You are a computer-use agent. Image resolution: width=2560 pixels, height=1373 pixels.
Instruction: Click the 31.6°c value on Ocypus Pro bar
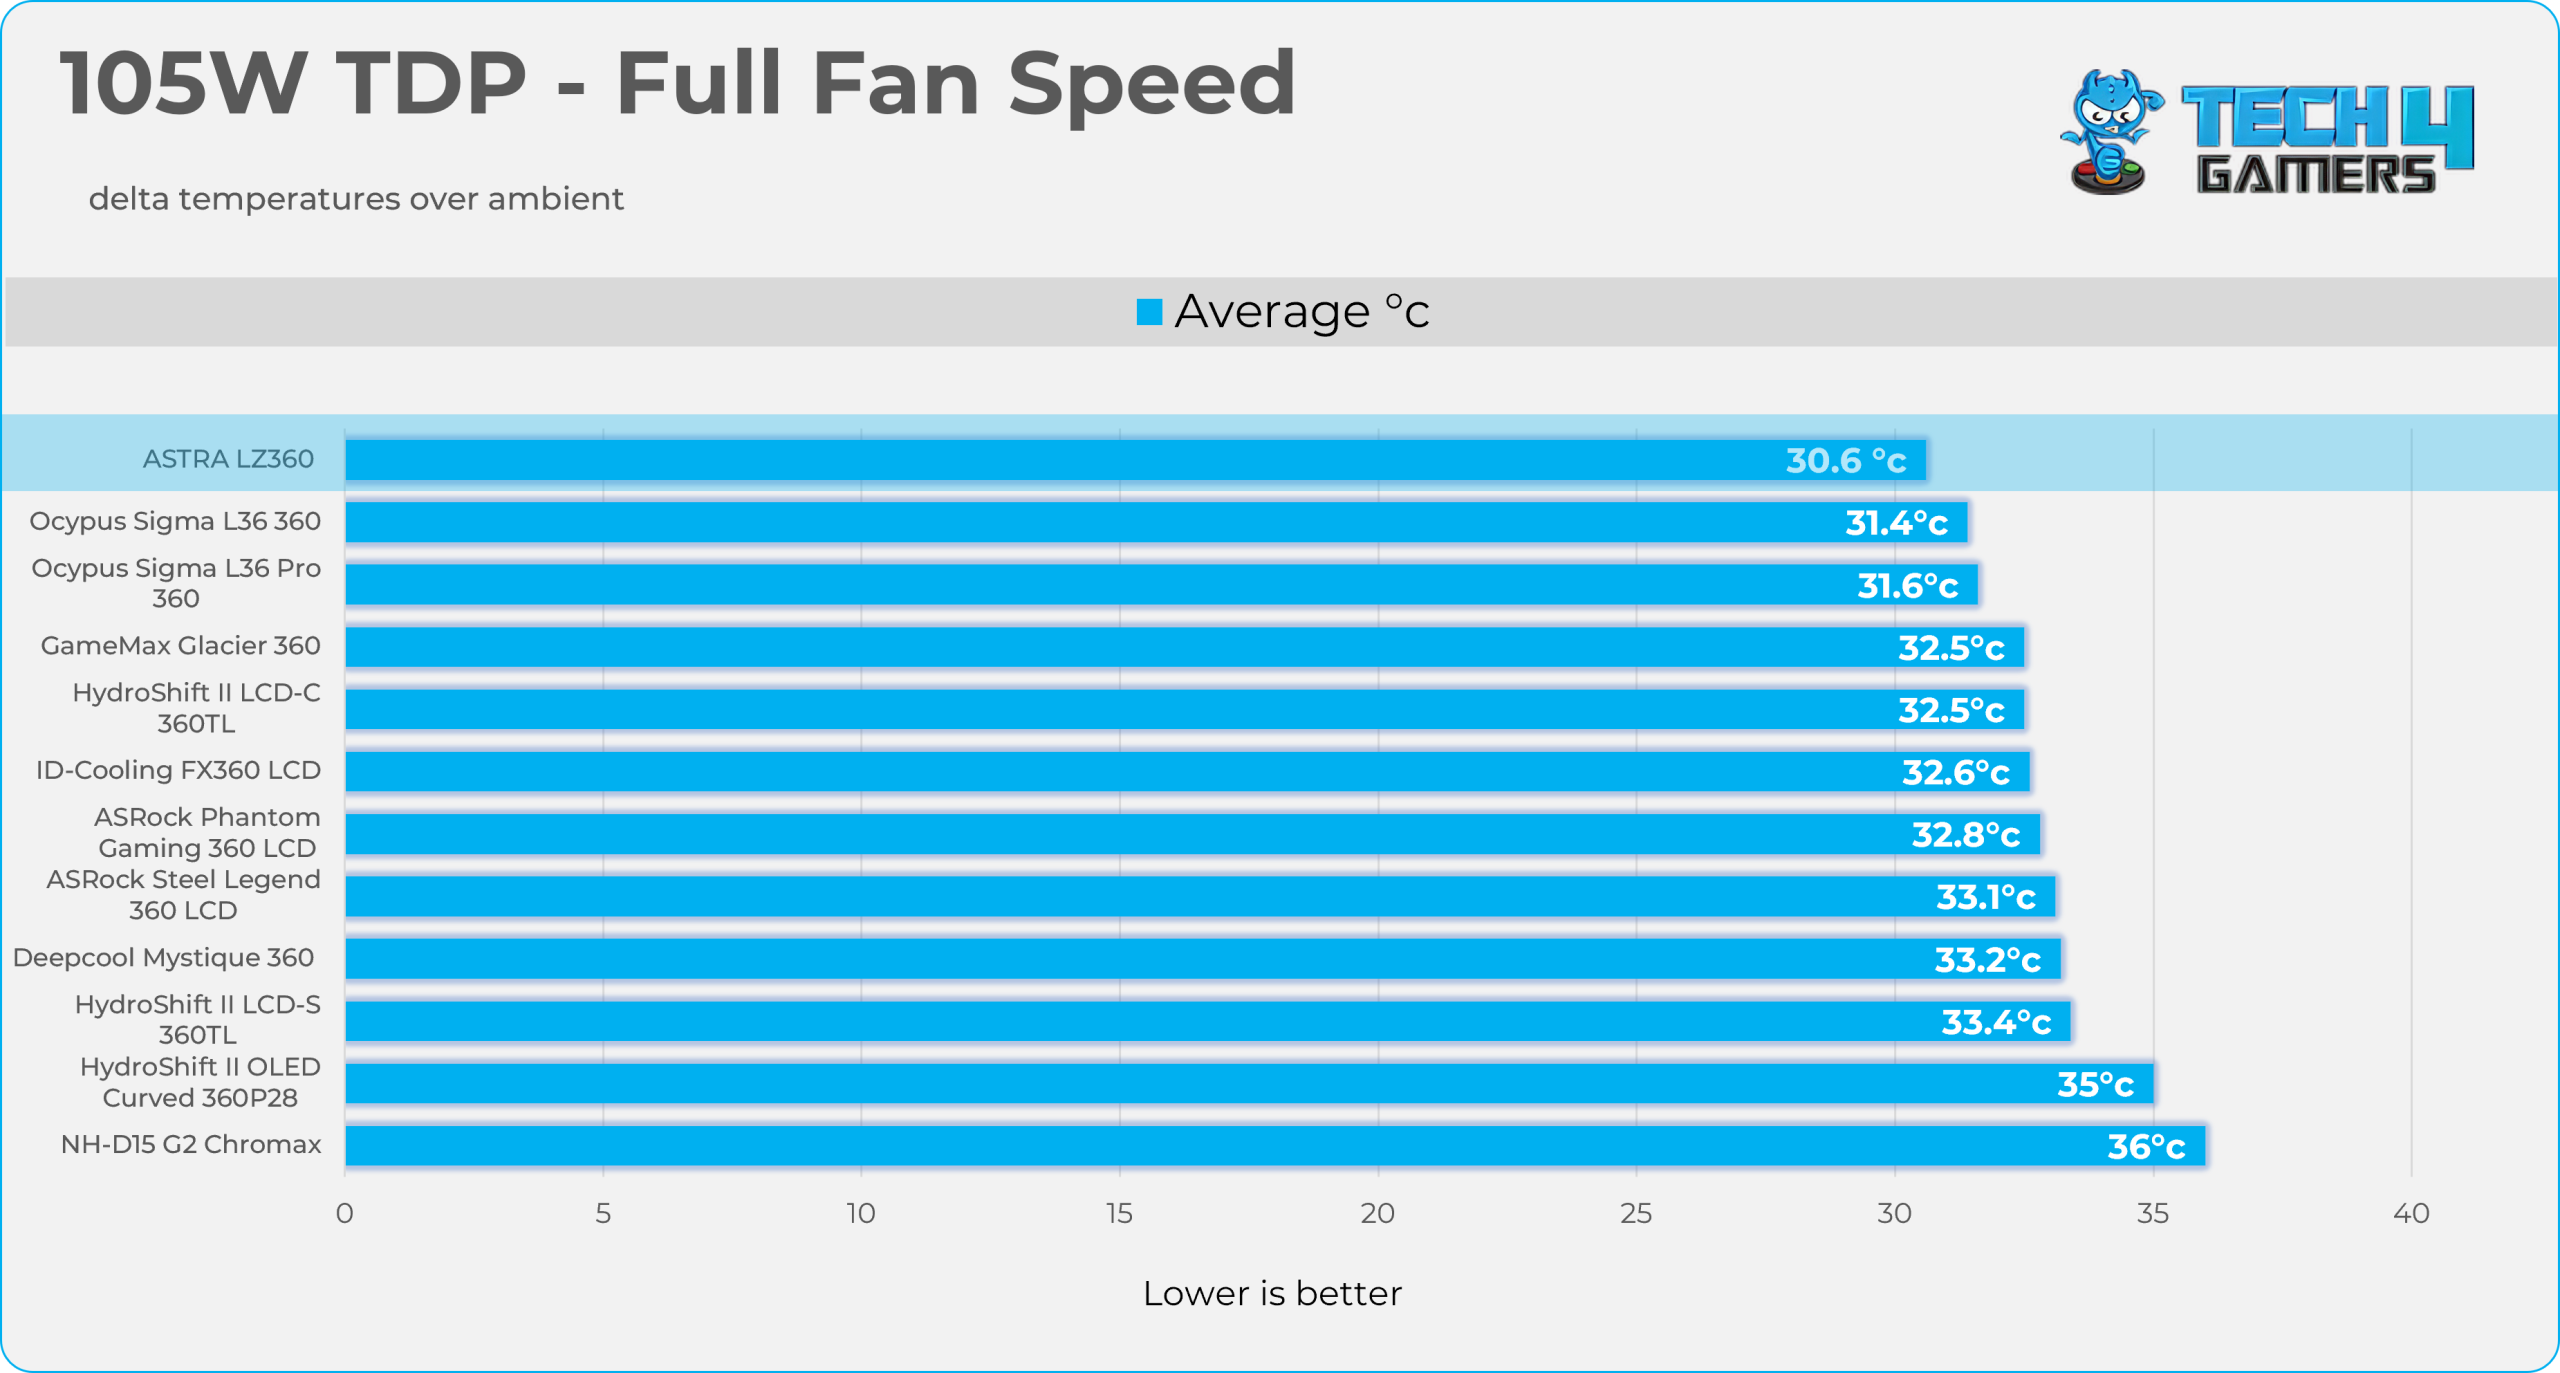(x=1907, y=585)
